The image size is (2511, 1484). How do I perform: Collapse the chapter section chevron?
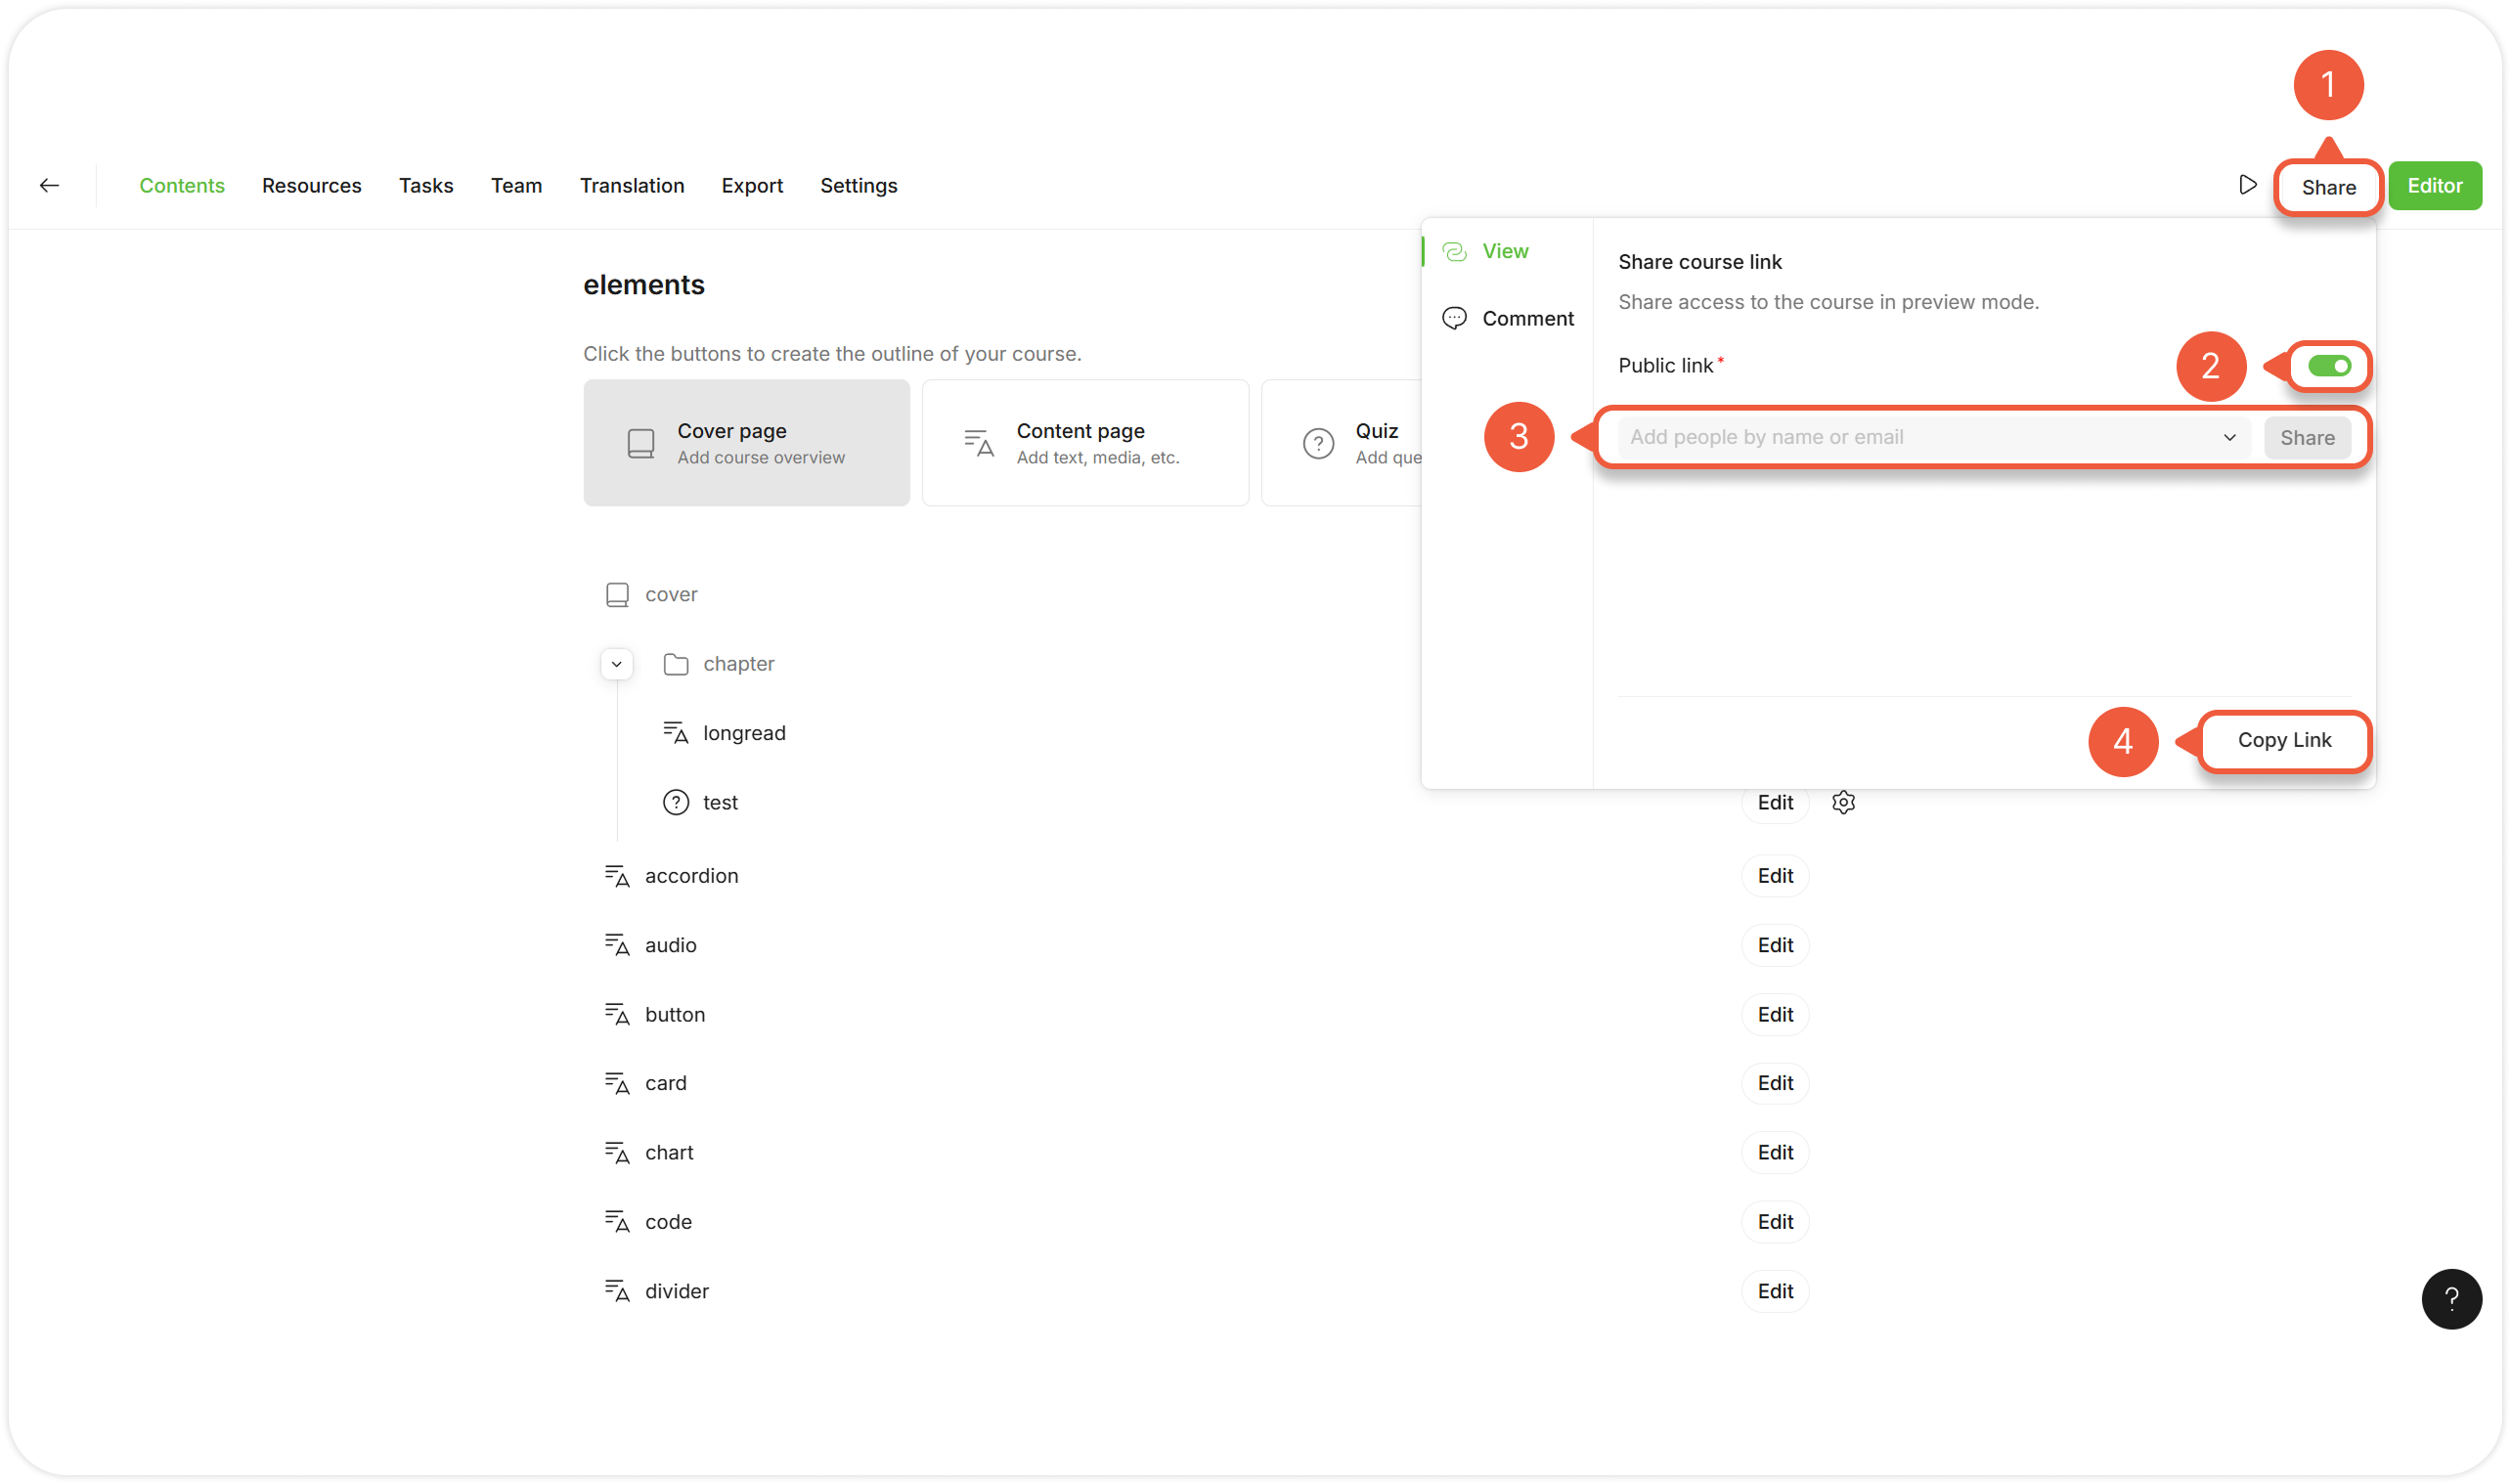(617, 664)
